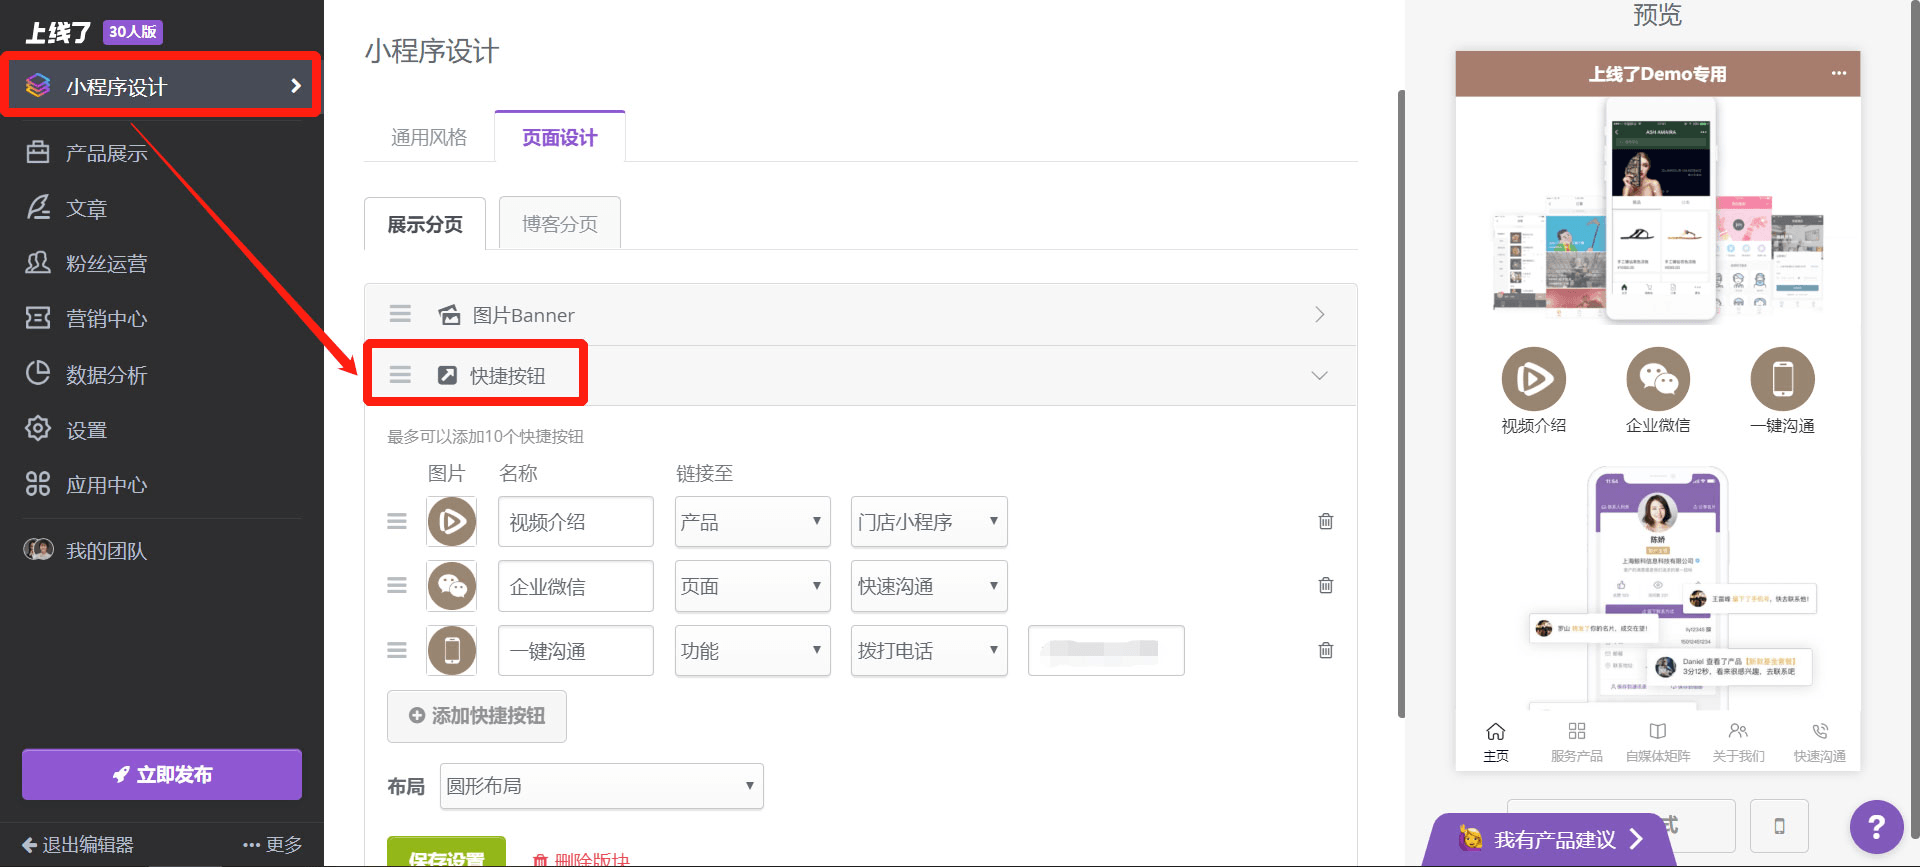
Task: Switch to the 通用风格 tab
Action: point(429,137)
